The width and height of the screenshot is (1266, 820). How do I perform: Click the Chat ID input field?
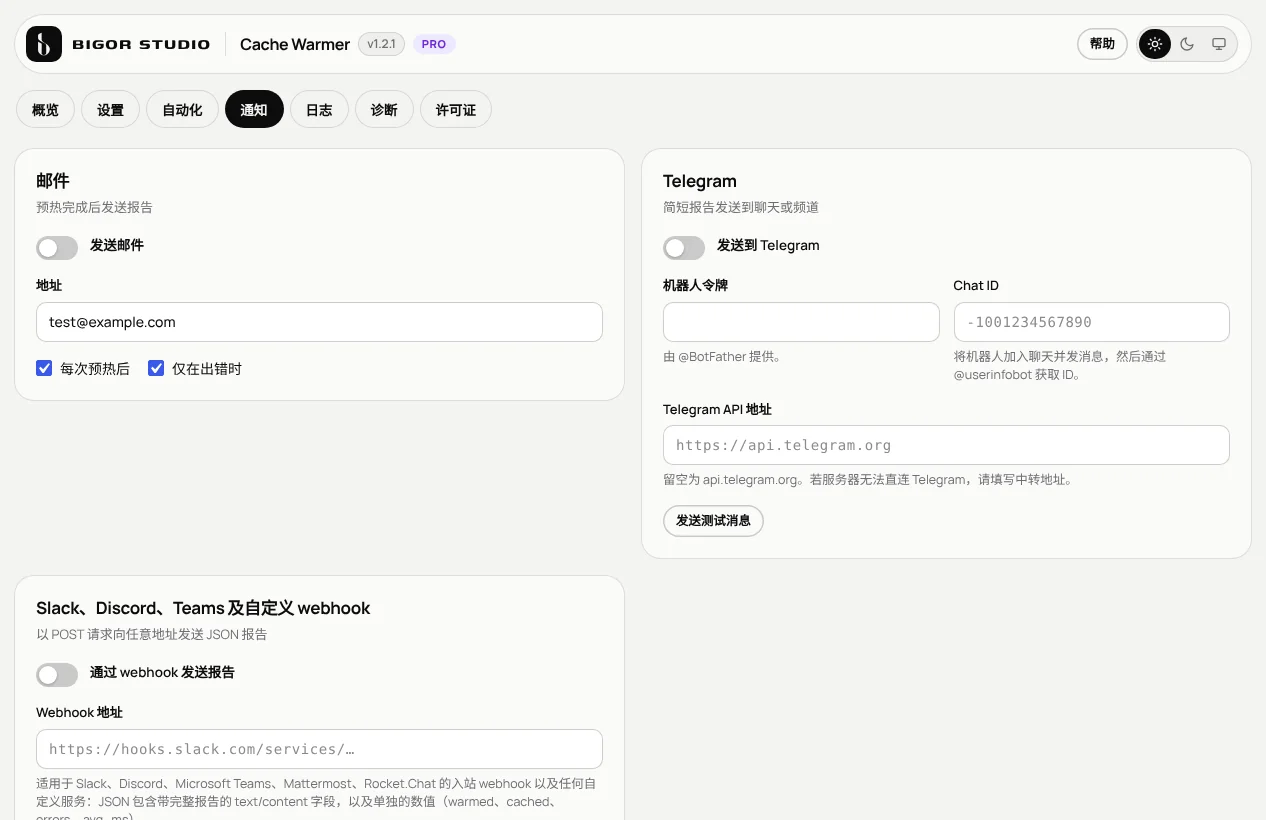pyautogui.click(x=1091, y=322)
